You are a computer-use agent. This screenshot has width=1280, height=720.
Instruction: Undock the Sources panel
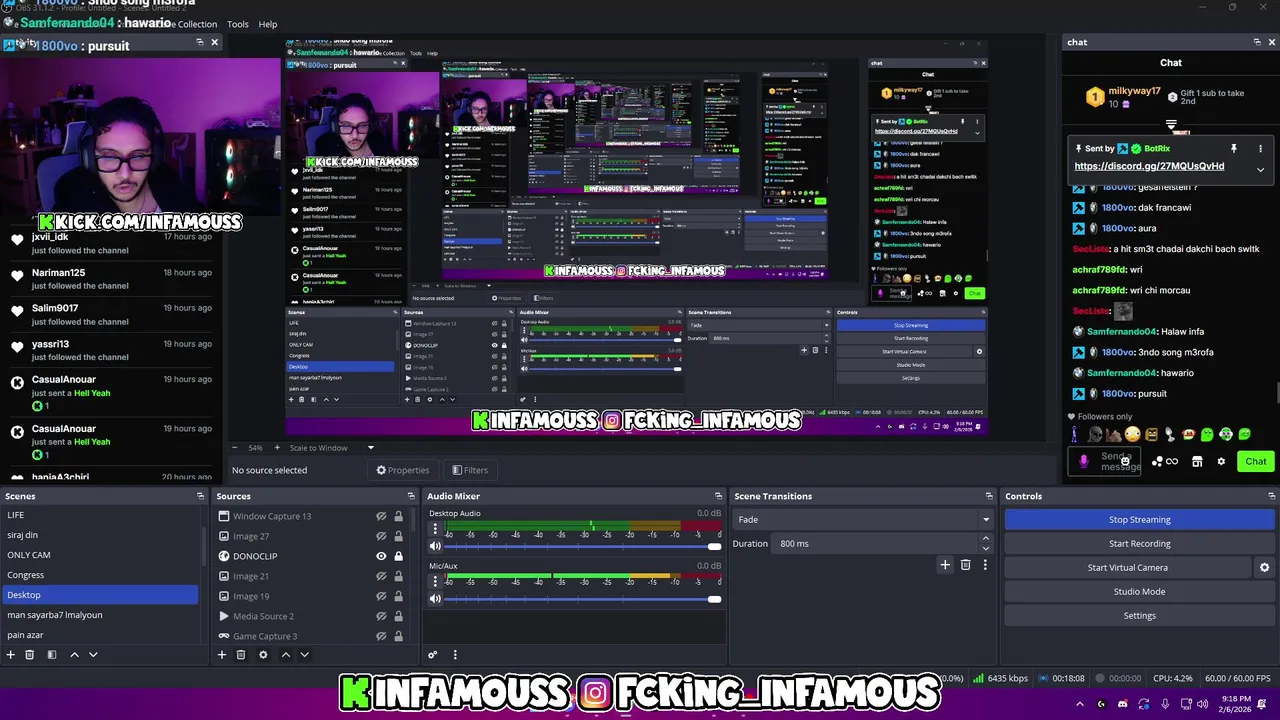coord(411,496)
